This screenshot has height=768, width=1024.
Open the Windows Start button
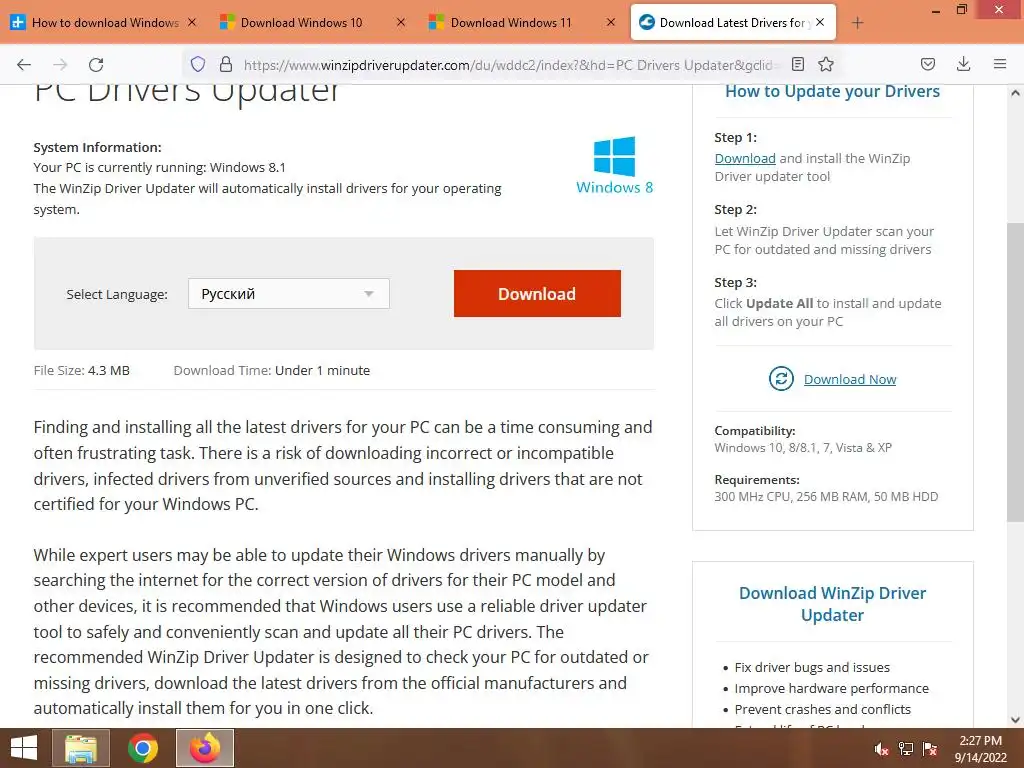coord(24,748)
